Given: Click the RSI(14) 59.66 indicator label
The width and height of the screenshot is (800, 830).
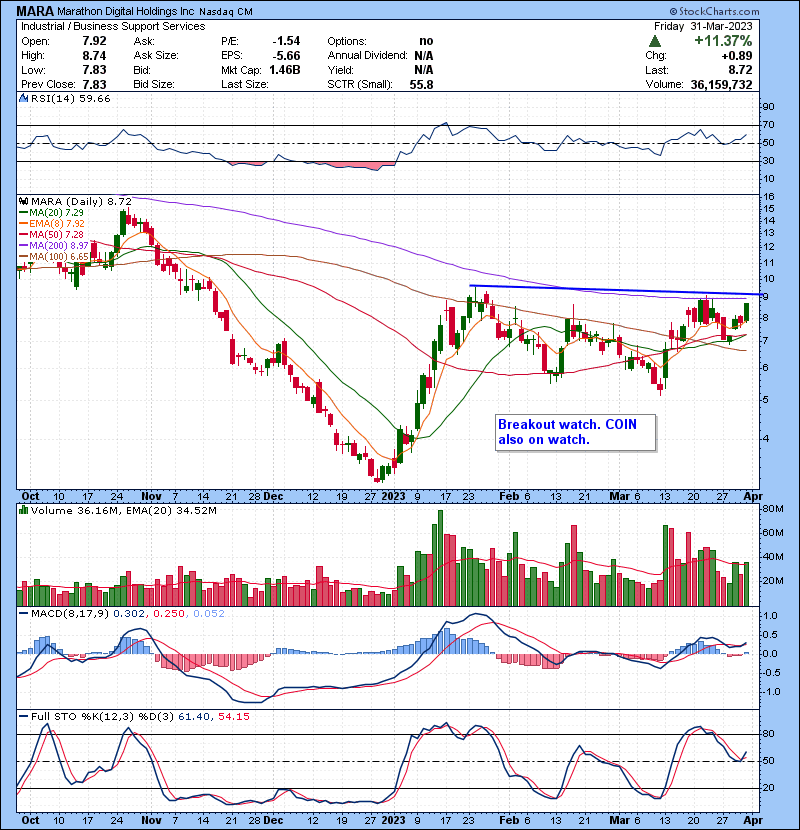Looking at the screenshot, I should (x=70, y=98).
